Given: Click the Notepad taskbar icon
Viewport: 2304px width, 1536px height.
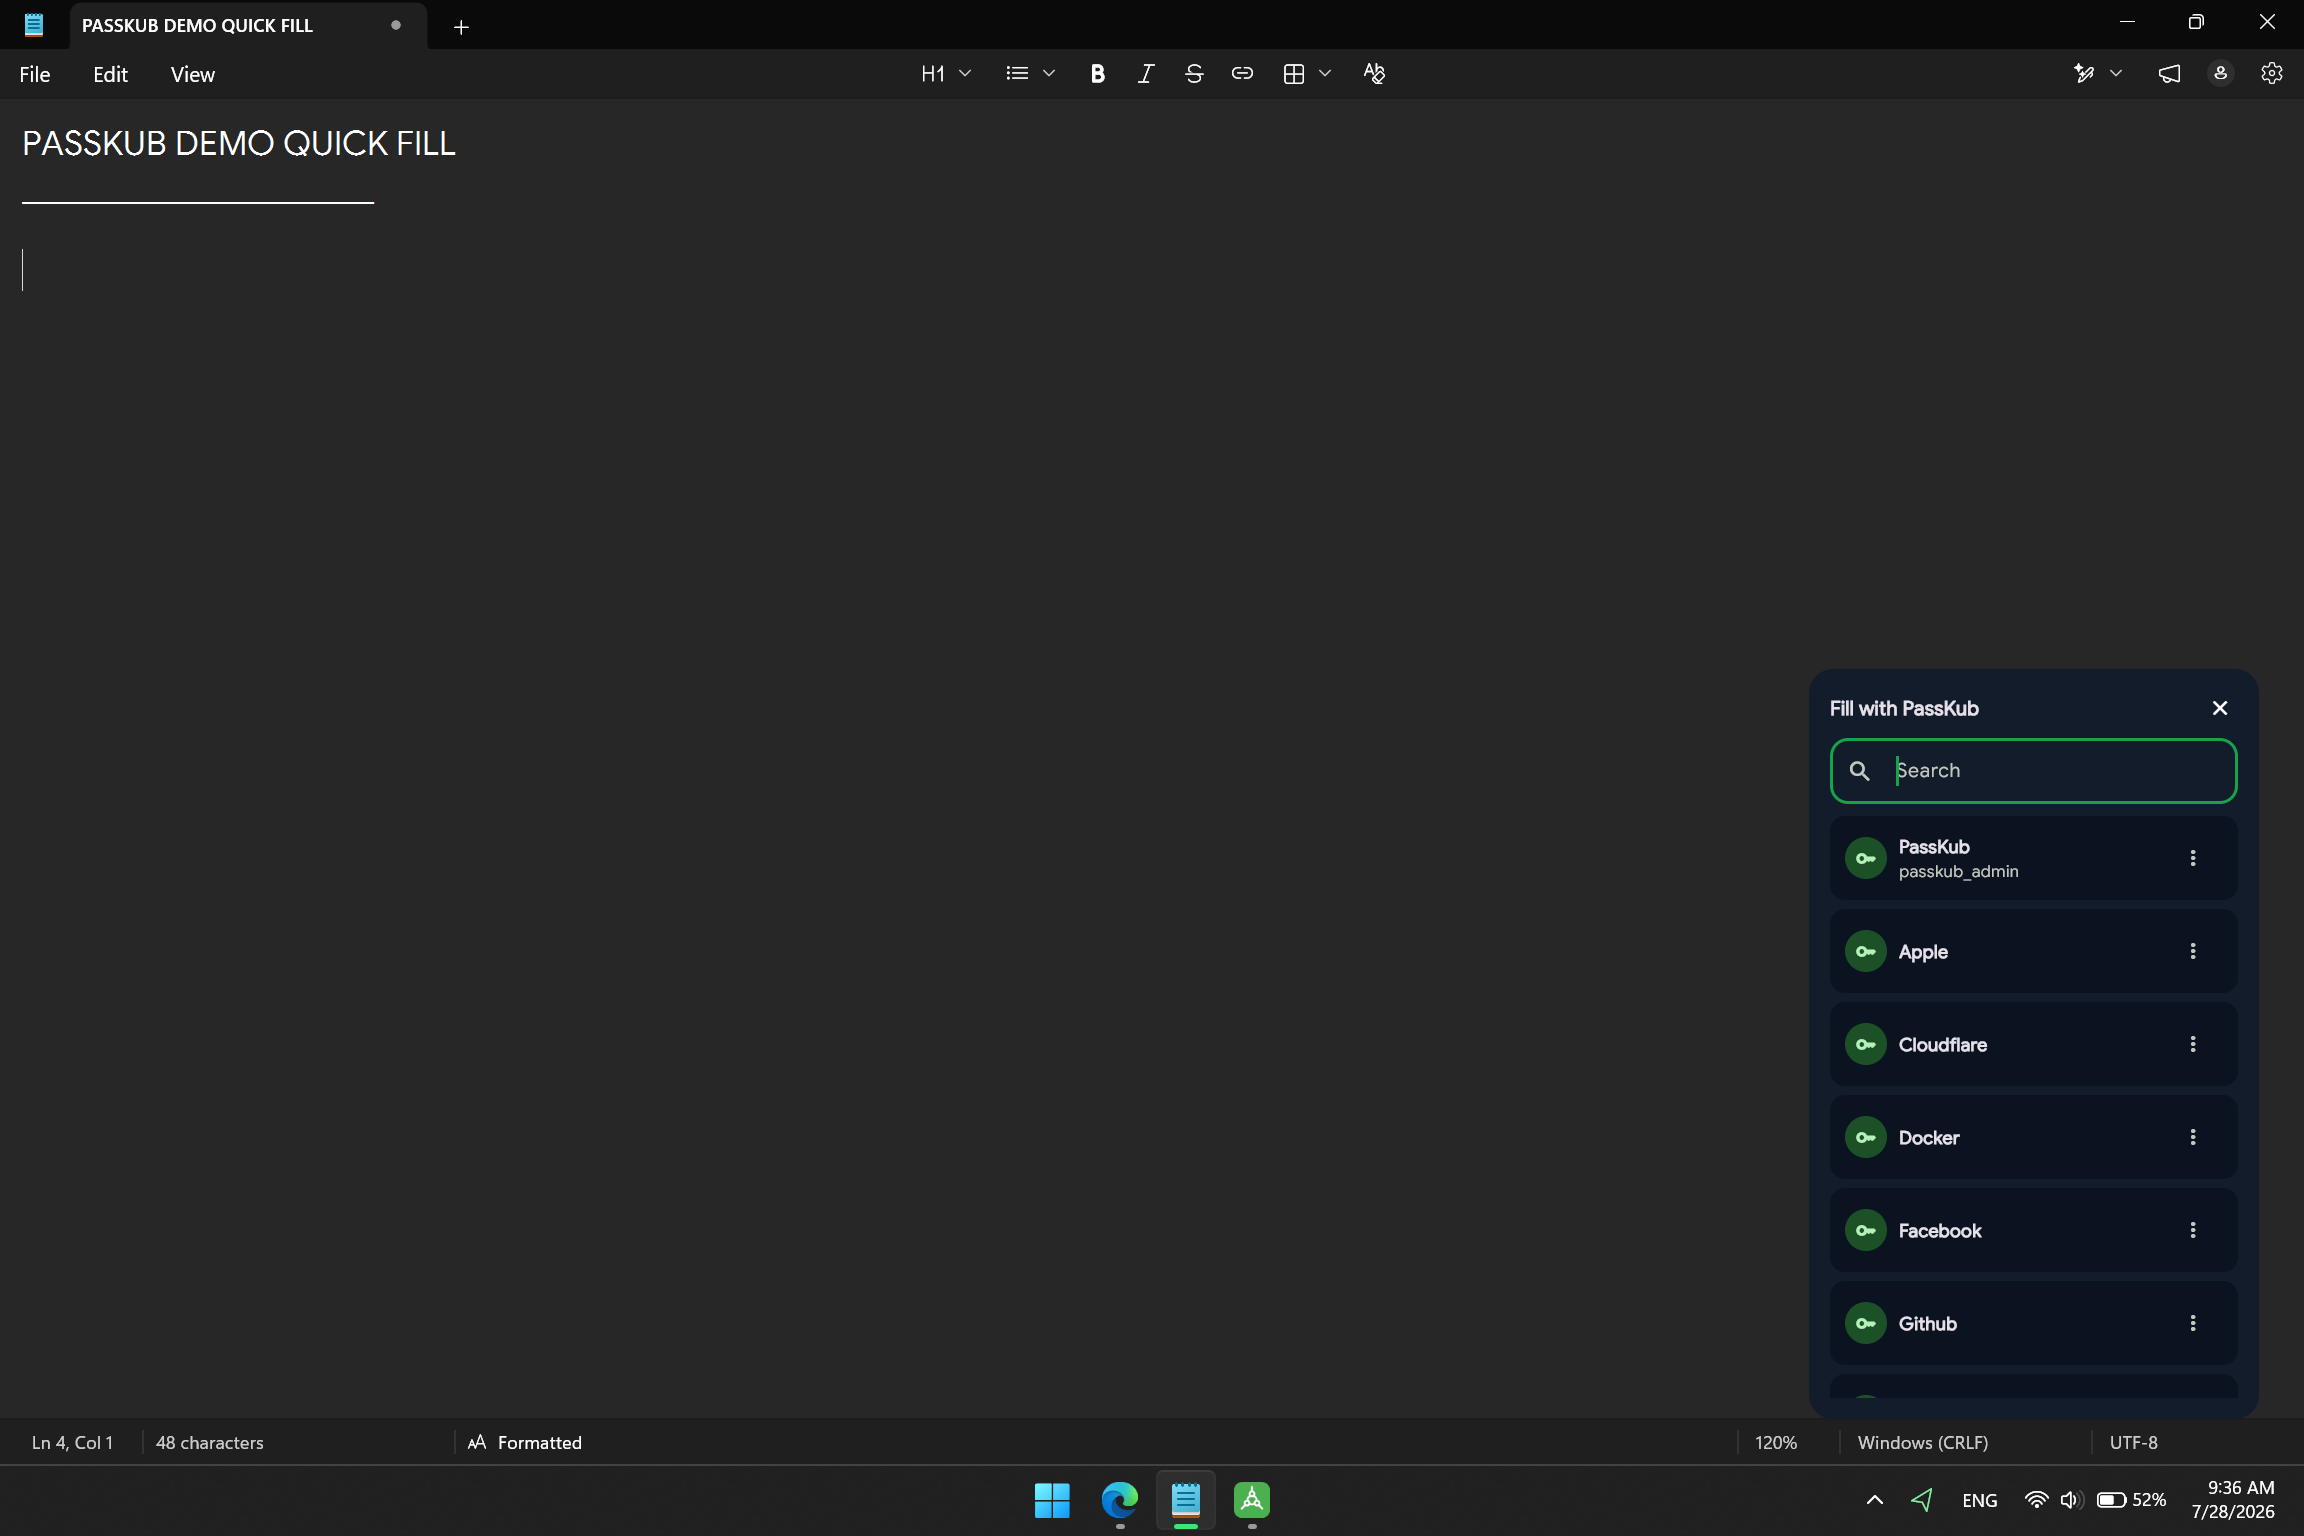Looking at the screenshot, I should click(x=1186, y=1501).
